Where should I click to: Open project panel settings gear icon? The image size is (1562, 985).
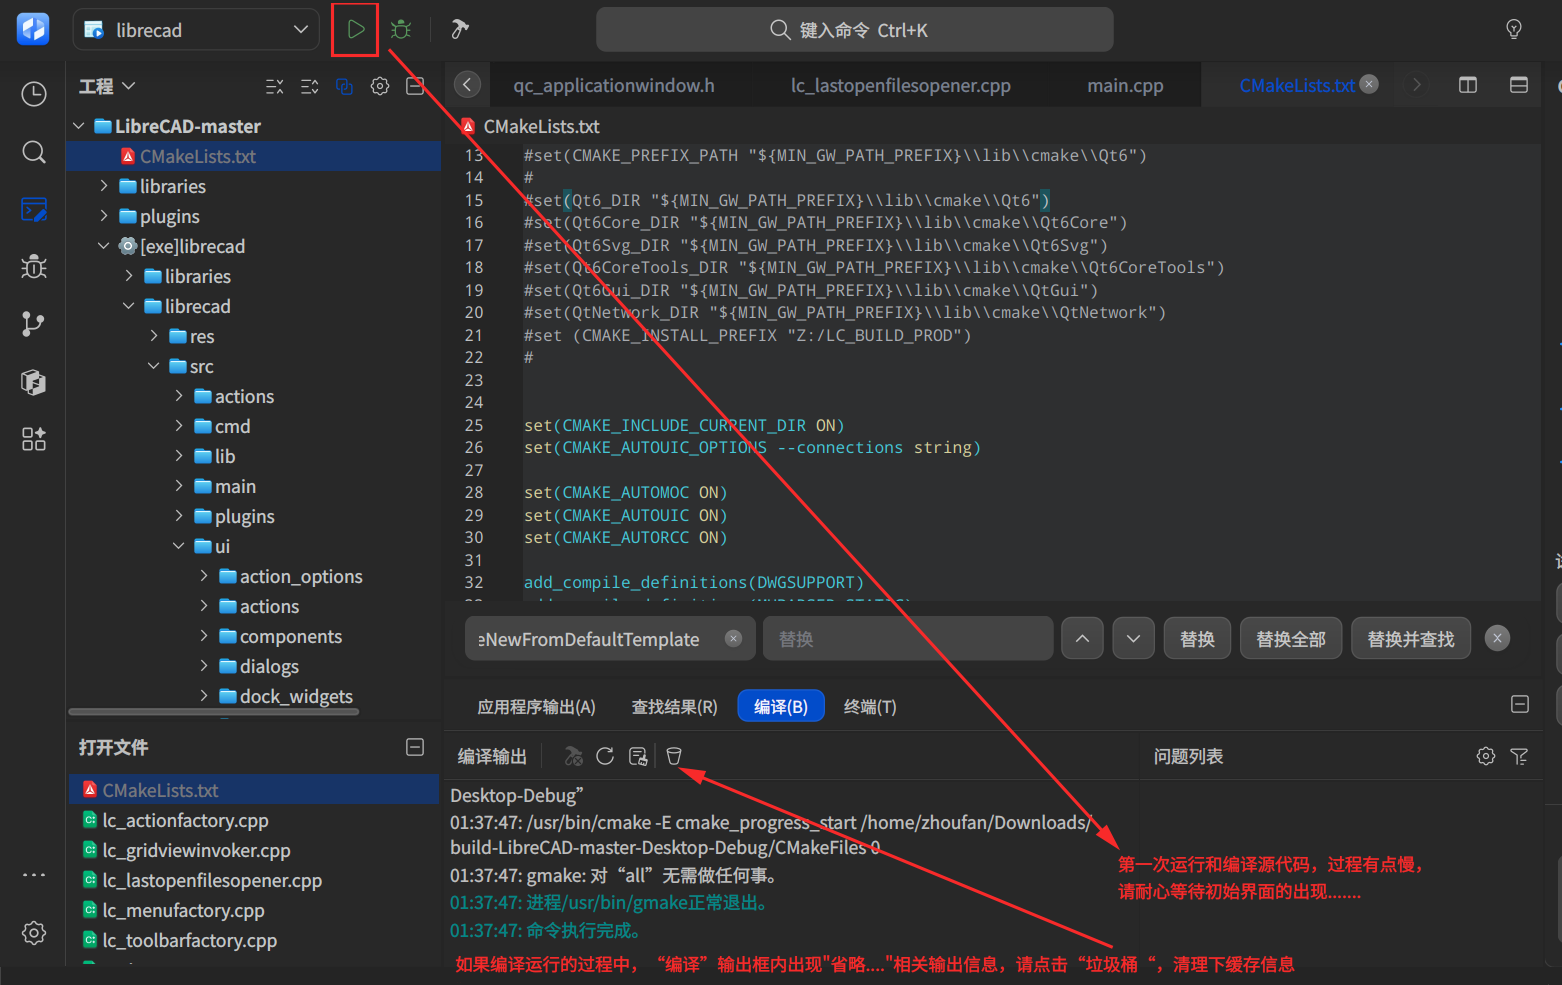pyautogui.click(x=380, y=86)
